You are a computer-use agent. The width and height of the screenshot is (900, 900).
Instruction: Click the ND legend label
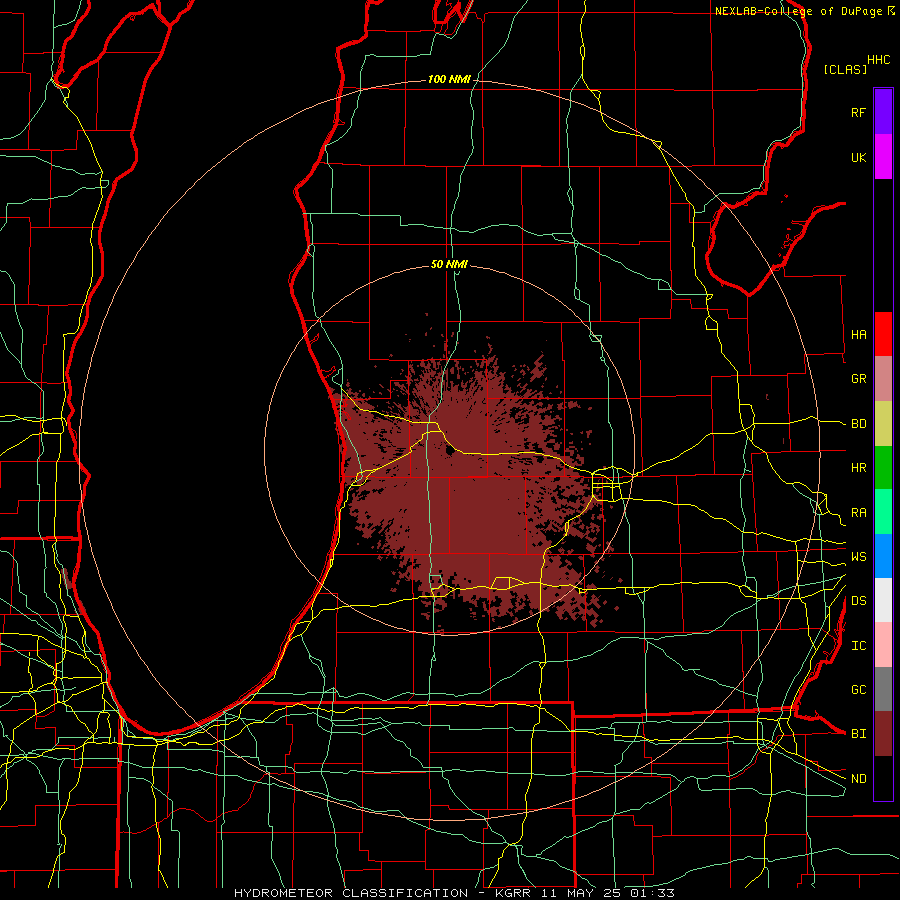pos(858,779)
